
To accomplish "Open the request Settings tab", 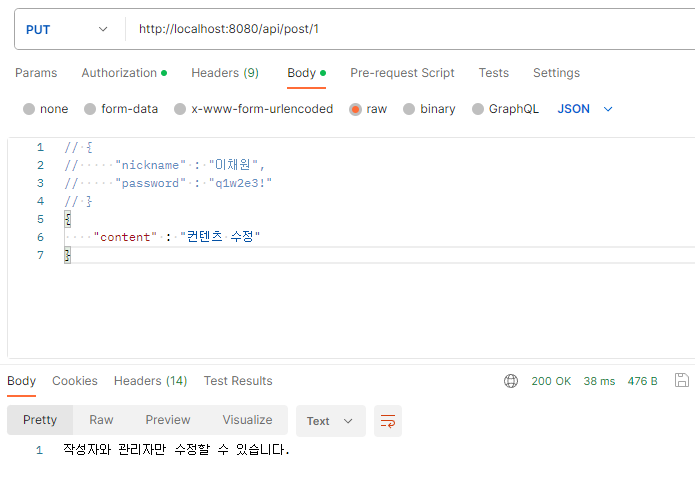I will (x=556, y=73).
